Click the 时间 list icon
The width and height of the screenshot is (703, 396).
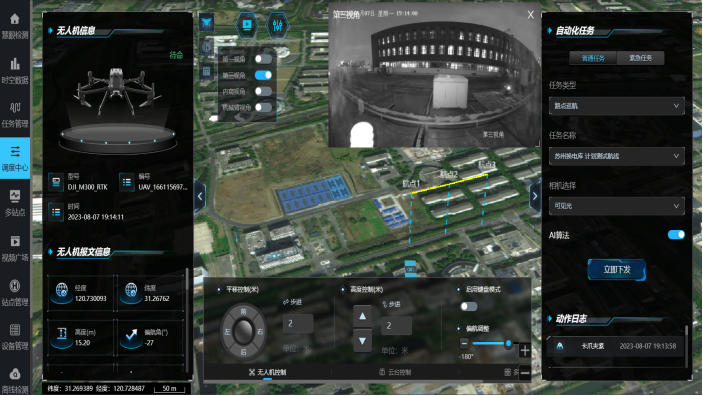56,212
